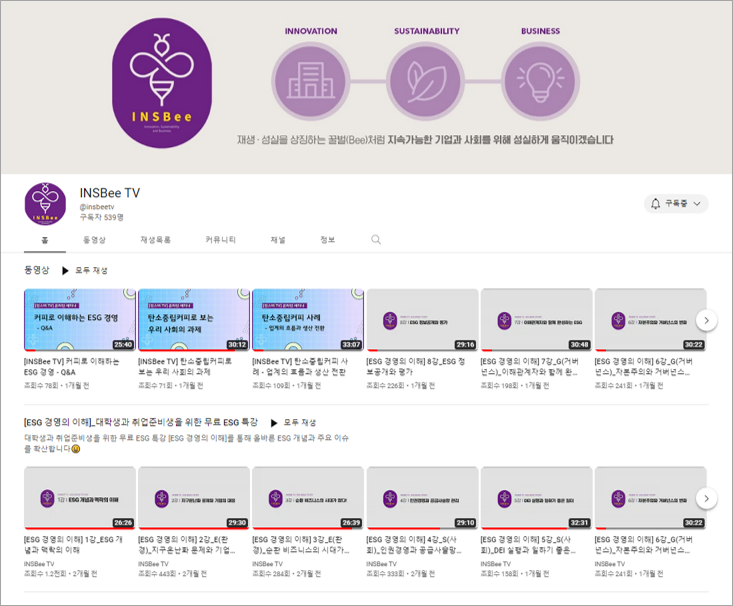Click the INSBee TV channel name heading
This screenshot has width=733, height=606.
coord(110,193)
